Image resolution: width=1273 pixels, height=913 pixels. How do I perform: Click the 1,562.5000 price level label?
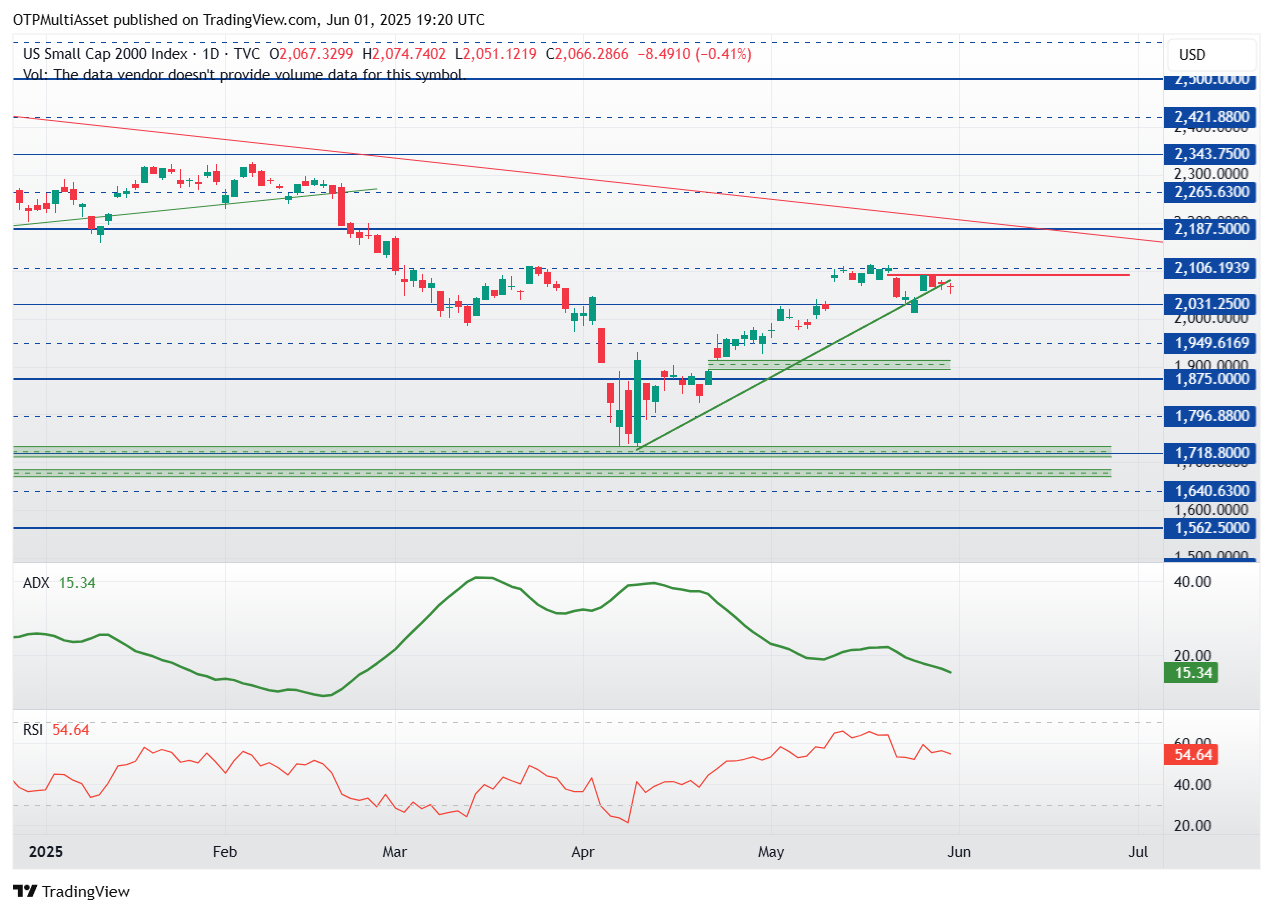(1211, 528)
